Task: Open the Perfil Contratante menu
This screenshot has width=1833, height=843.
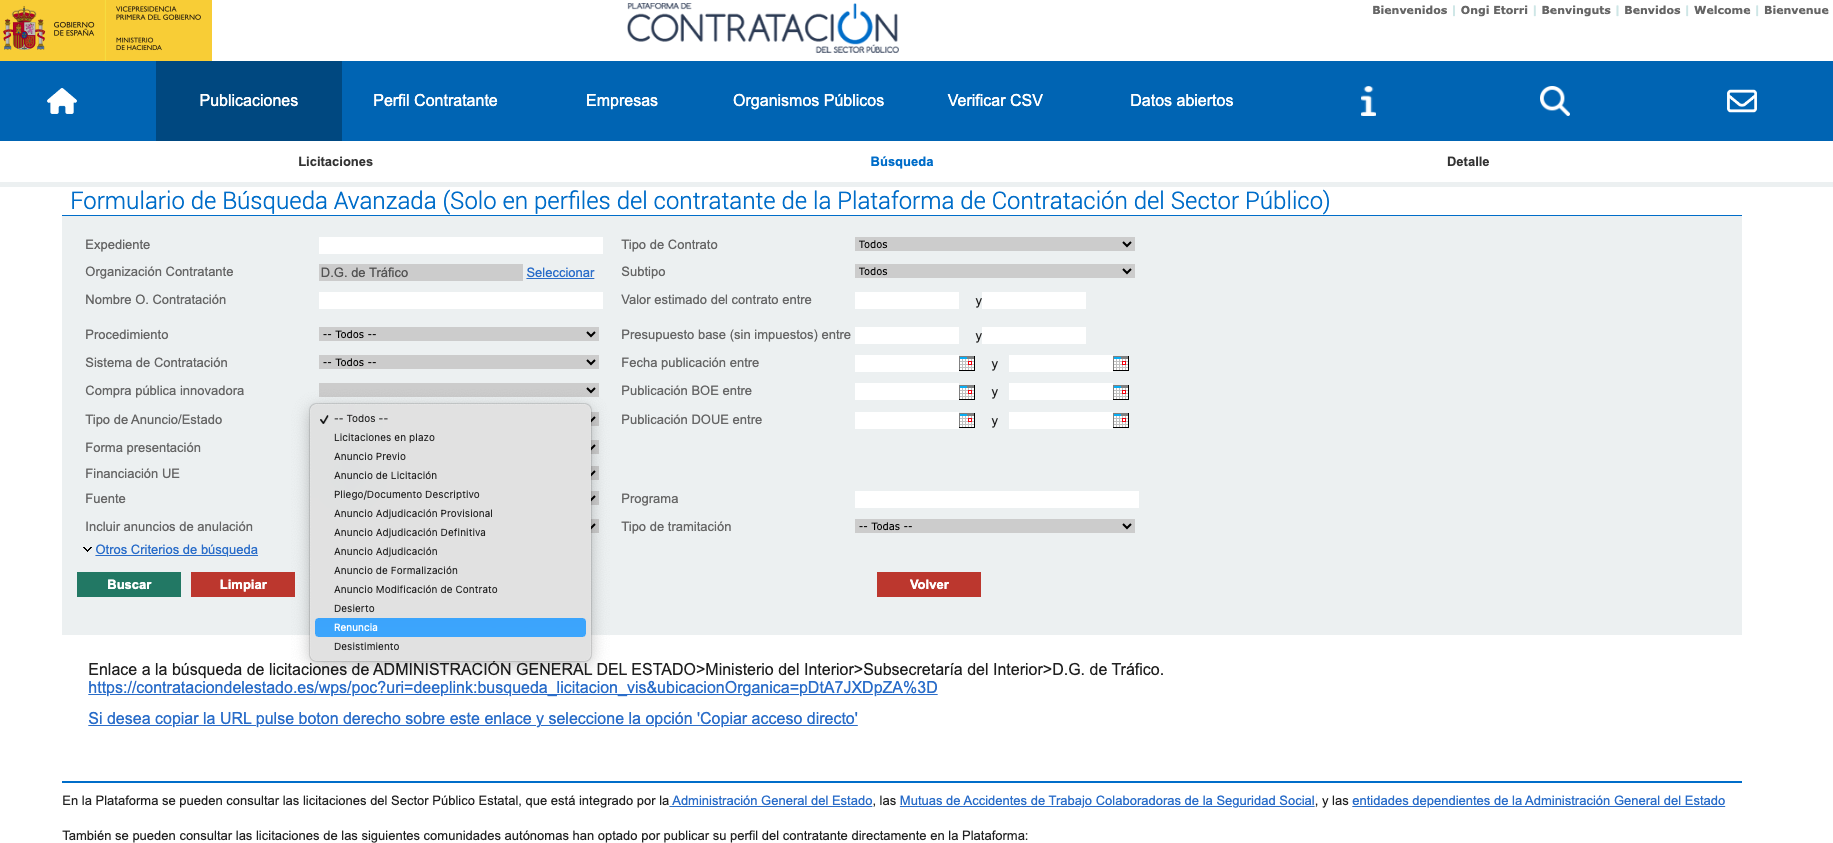Action: [435, 101]
